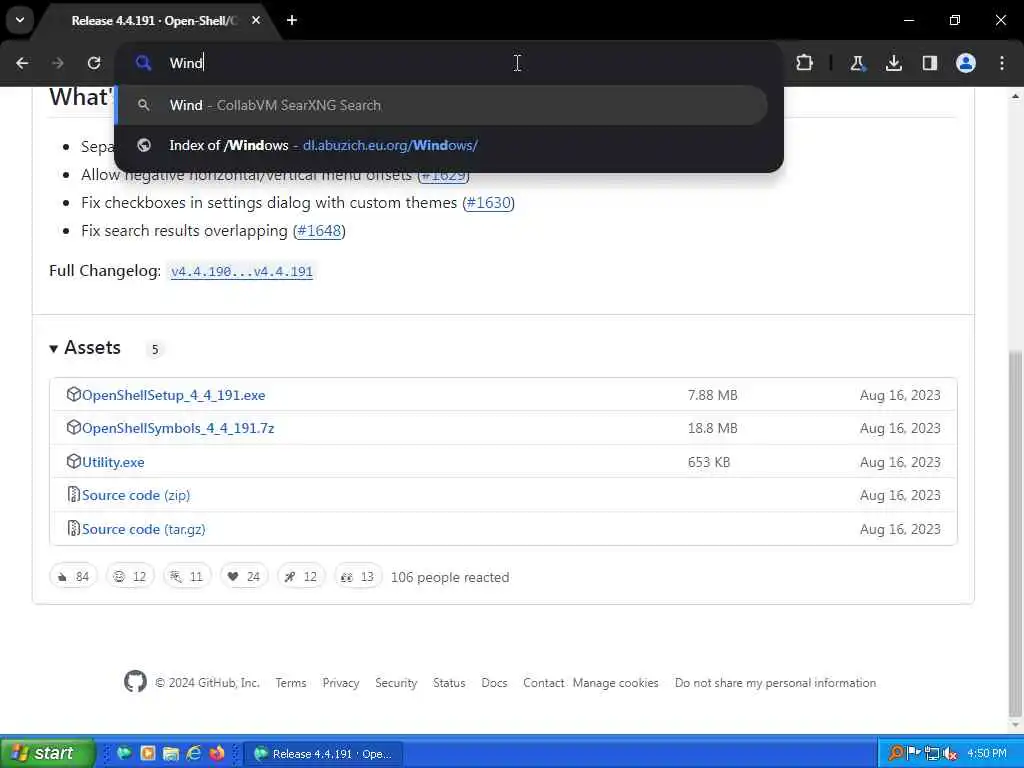This screenshot has height=768, width=1024.
Task: Click the magnifier icon in system tray
Action: (896, 754)
